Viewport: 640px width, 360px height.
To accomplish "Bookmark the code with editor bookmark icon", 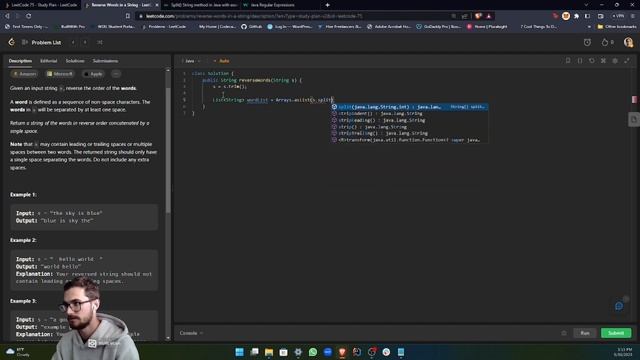I will [568, 60].
